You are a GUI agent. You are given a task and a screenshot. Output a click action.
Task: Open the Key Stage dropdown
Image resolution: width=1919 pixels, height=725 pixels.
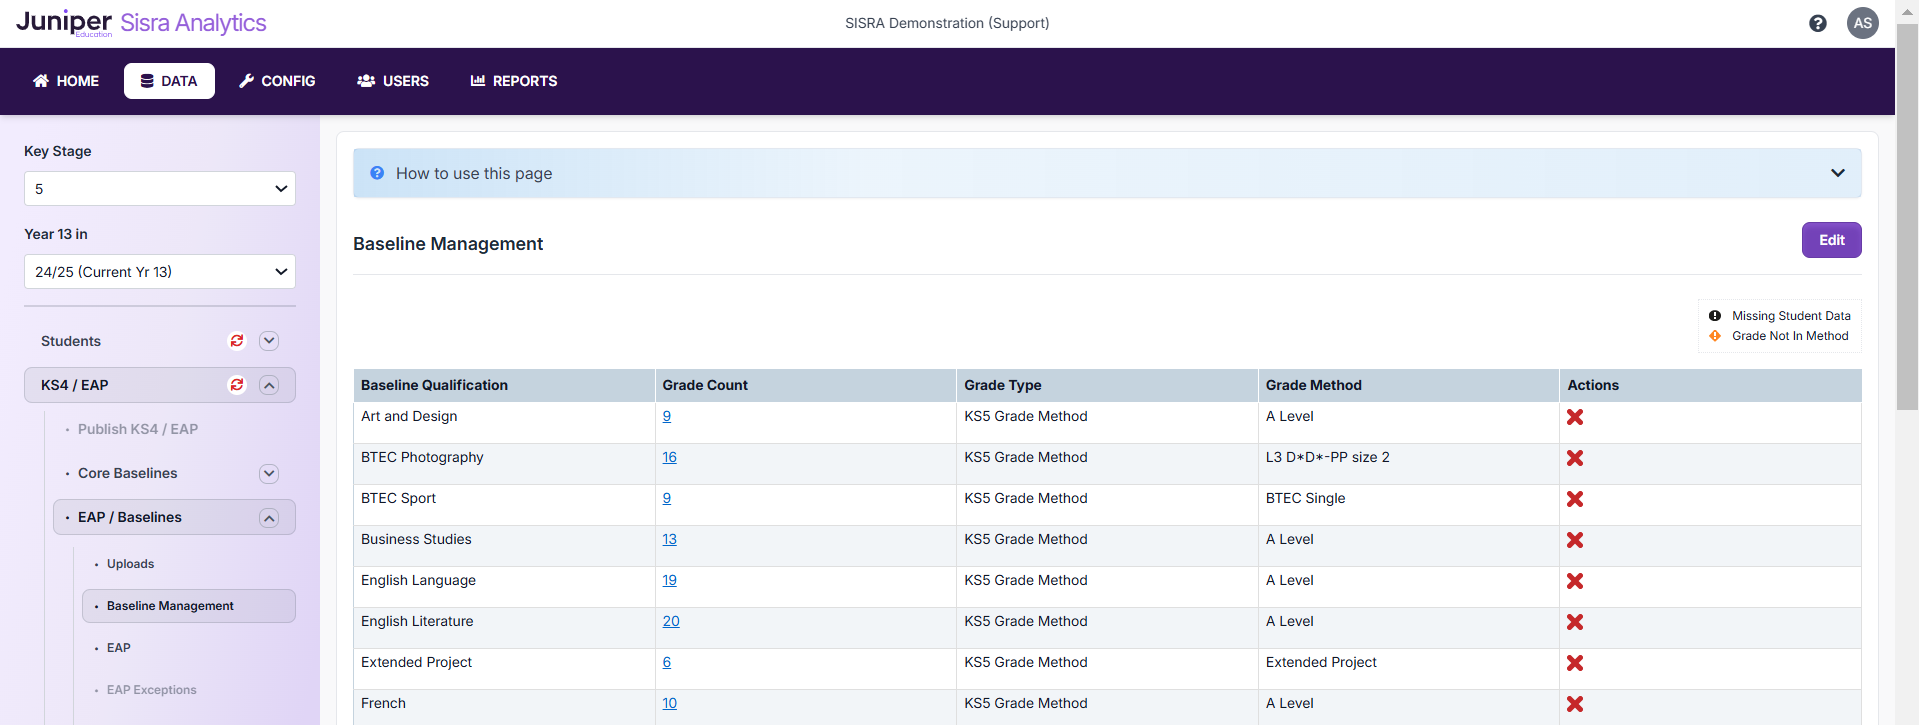pos(160,189)
